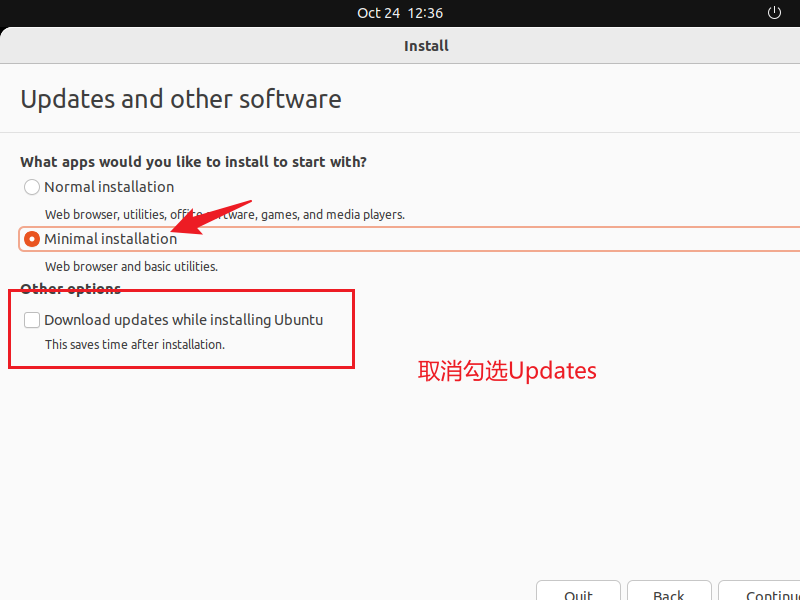Click the Install window title bar

coord(426,46)
